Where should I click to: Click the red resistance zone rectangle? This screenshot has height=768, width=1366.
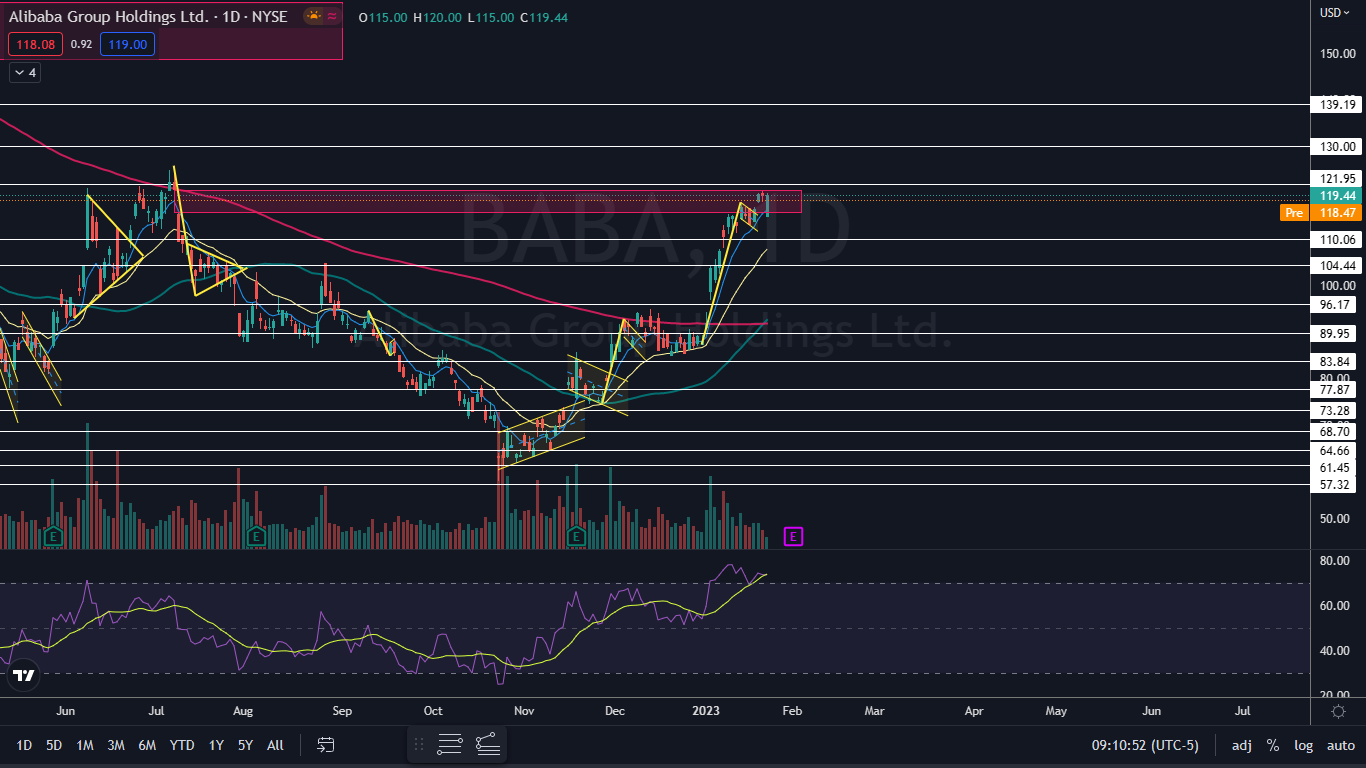point(488,201)
